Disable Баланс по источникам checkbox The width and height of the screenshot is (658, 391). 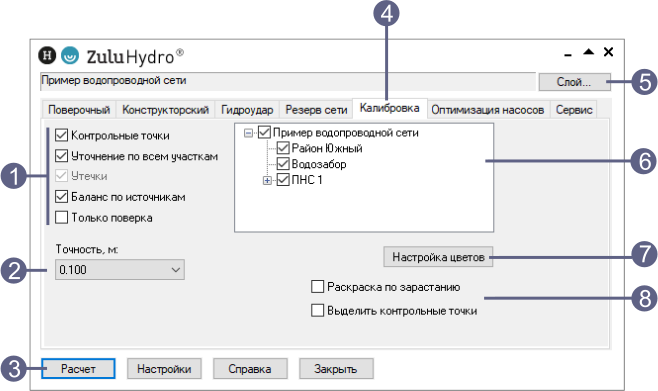[x=62, y=196]
